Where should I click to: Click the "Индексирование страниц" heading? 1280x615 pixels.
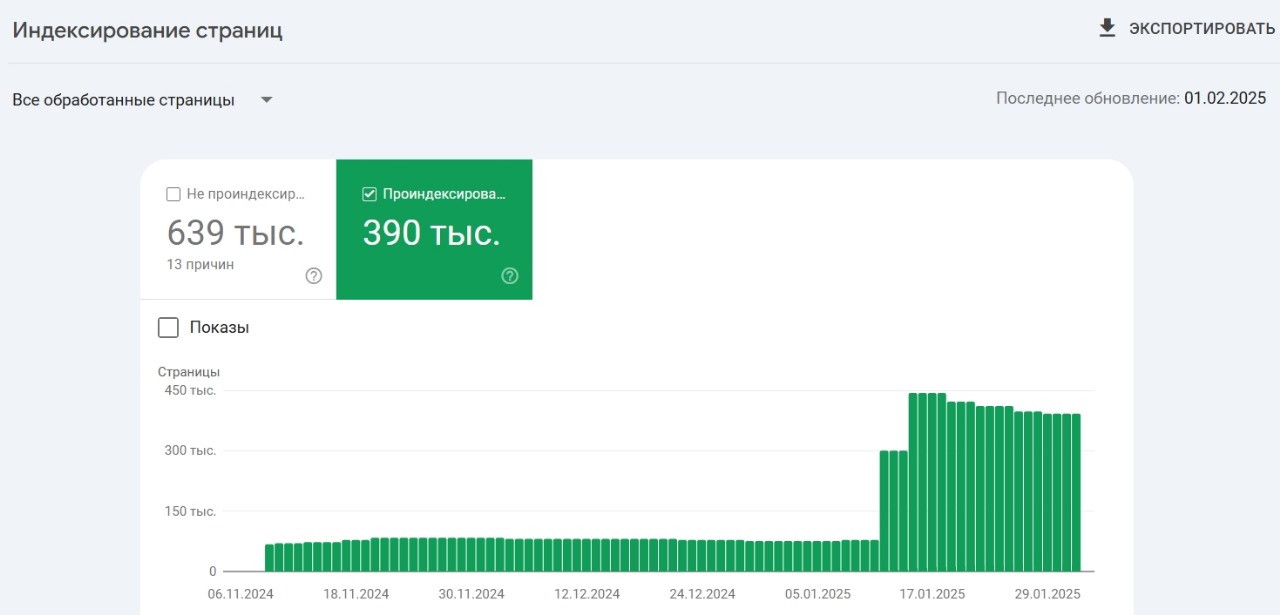pyautogui.click(x=148, y=30)
